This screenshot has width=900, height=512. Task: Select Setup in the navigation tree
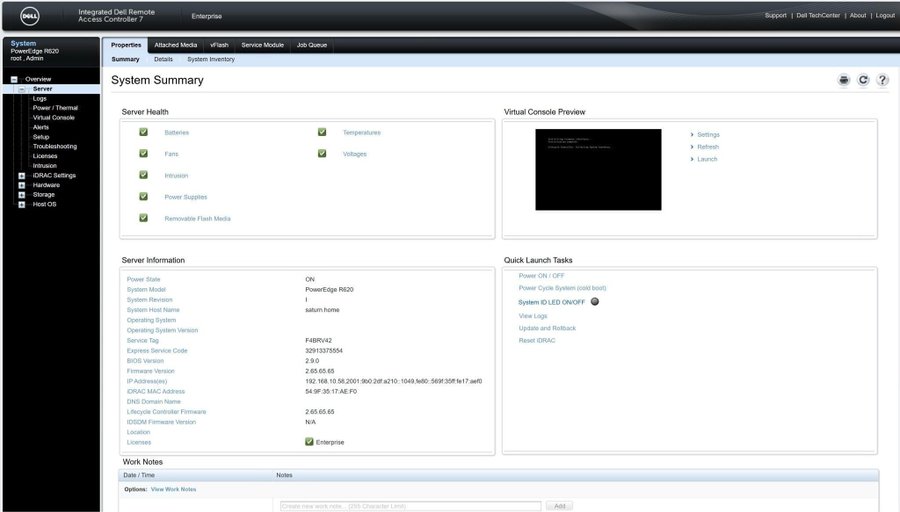point(41,137)
